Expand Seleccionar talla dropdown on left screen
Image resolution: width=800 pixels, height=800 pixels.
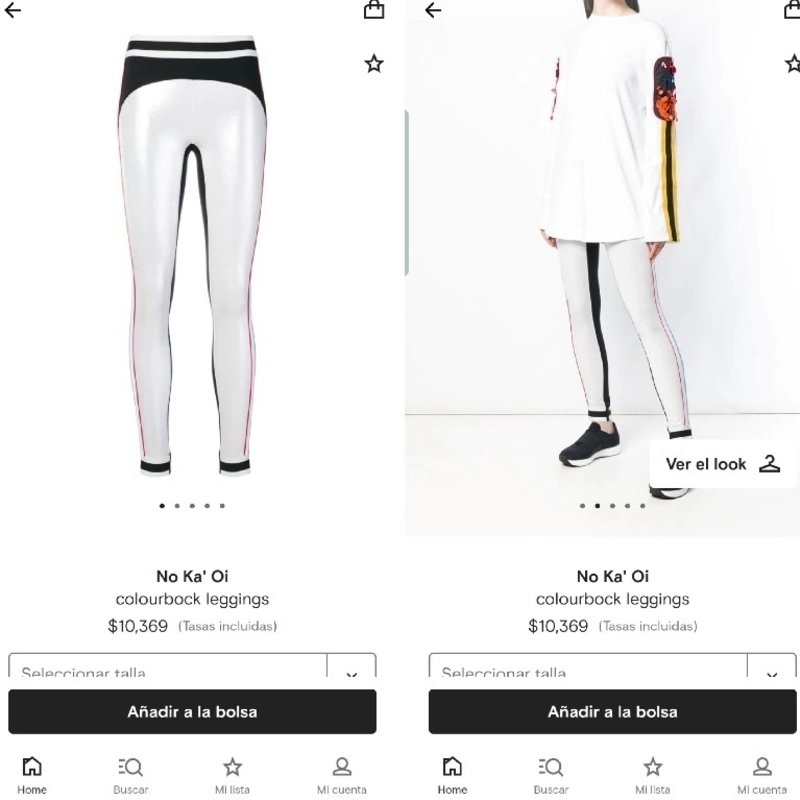point(192,665)
